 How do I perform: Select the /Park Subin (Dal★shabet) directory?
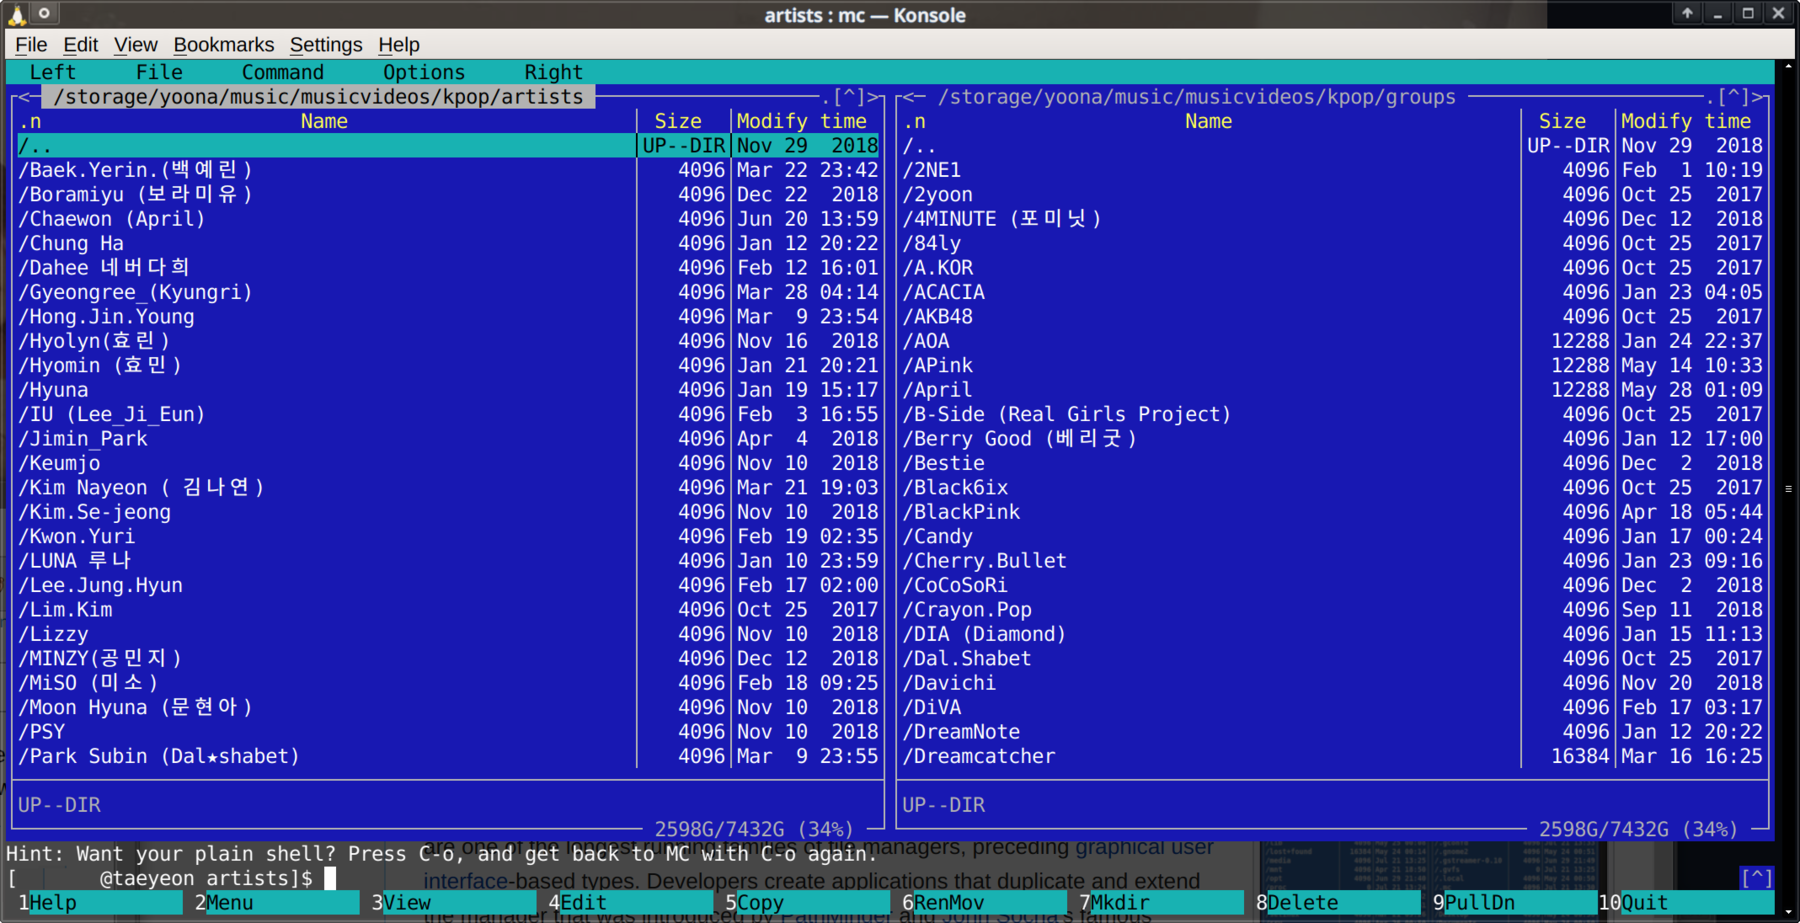click(x=158, y=756)
